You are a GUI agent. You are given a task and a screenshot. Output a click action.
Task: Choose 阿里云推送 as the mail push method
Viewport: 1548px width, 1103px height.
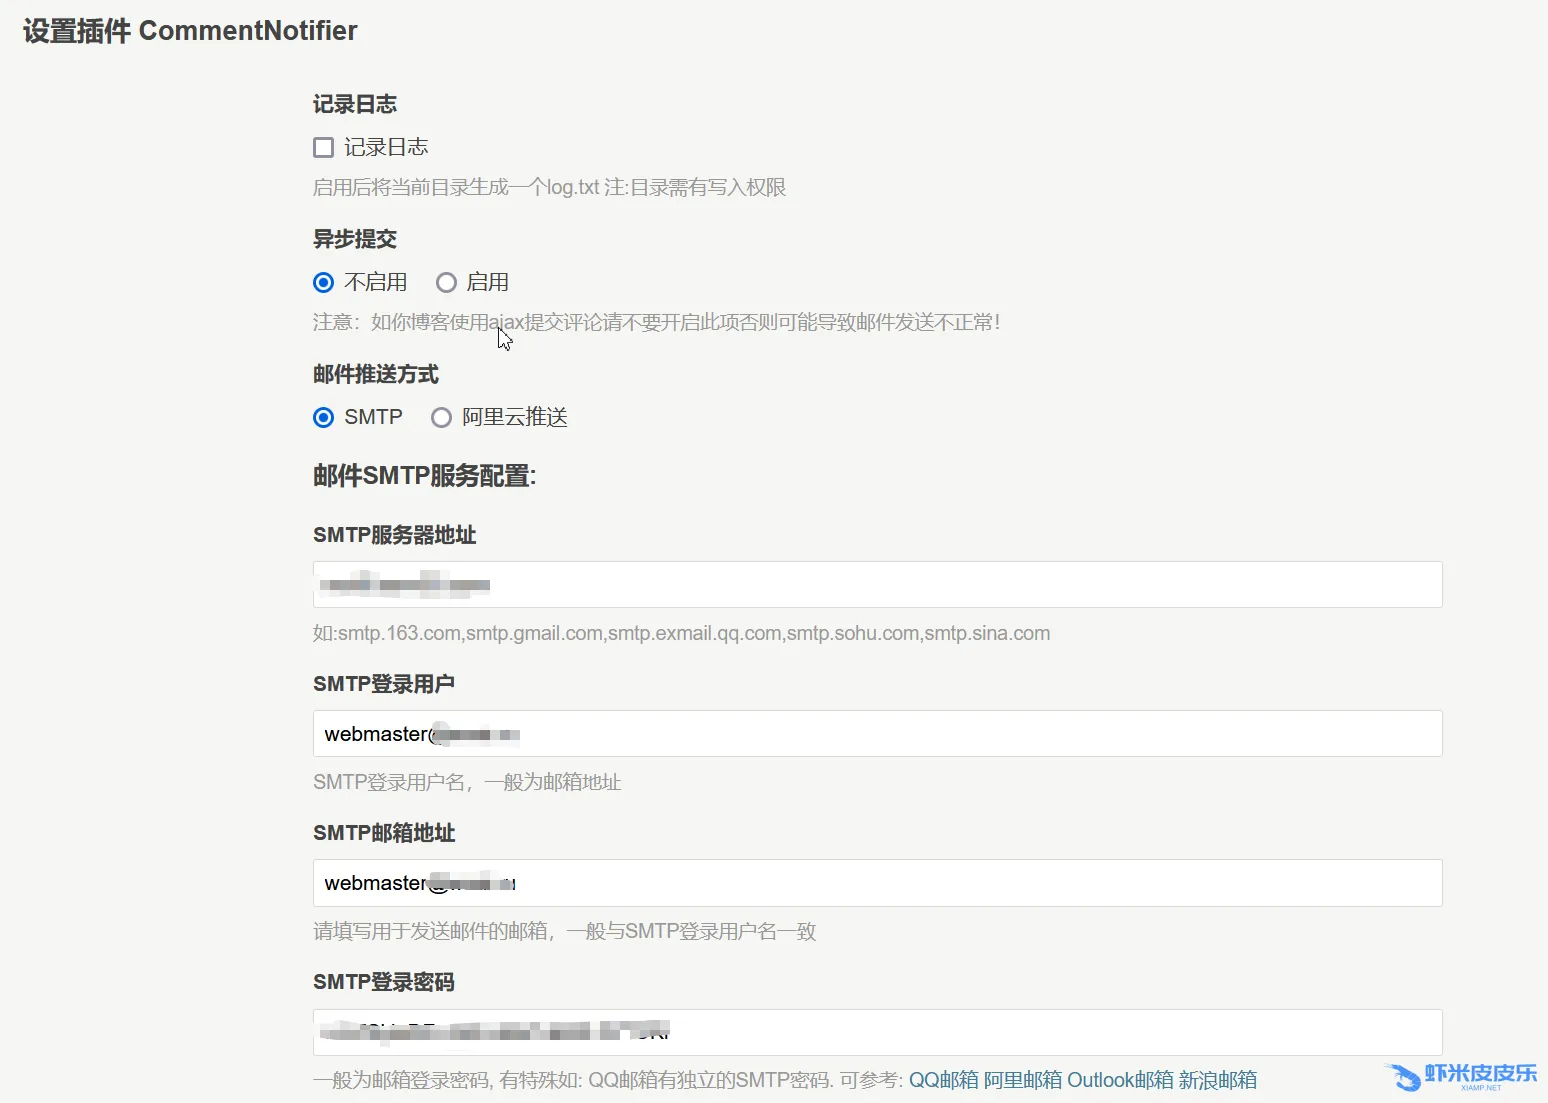(441, 418)
